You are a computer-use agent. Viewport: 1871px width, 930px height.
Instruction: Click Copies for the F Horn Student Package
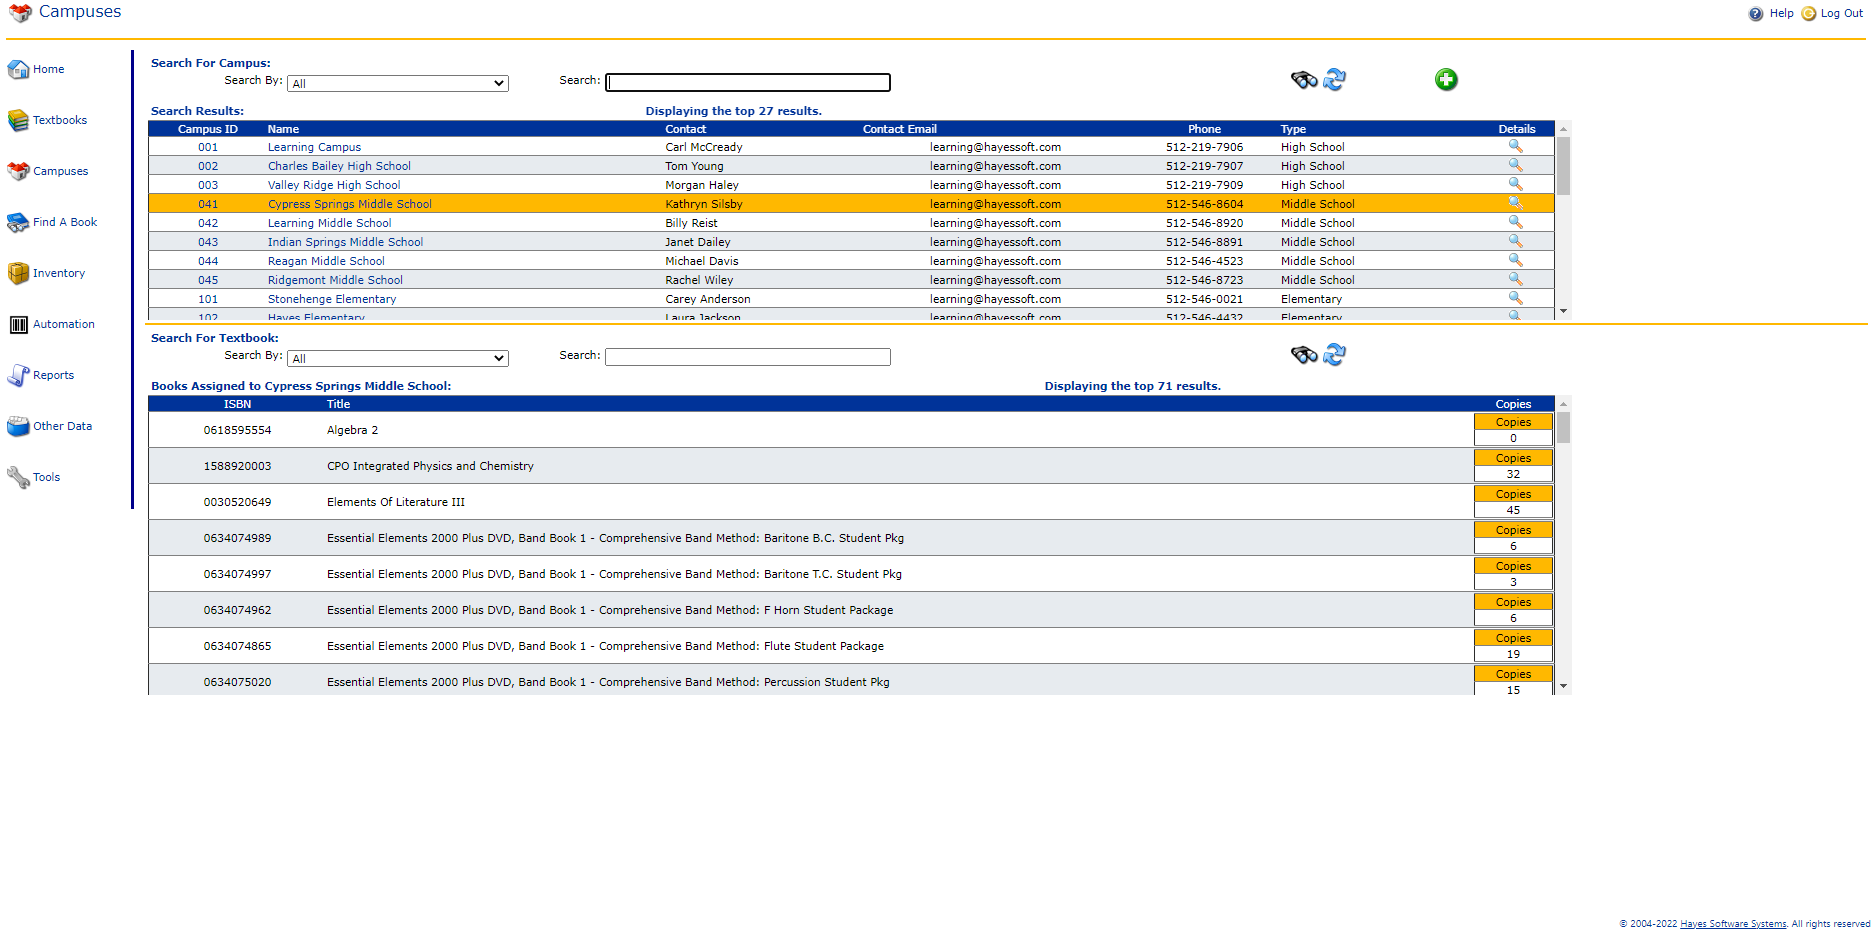point(1513,602)
